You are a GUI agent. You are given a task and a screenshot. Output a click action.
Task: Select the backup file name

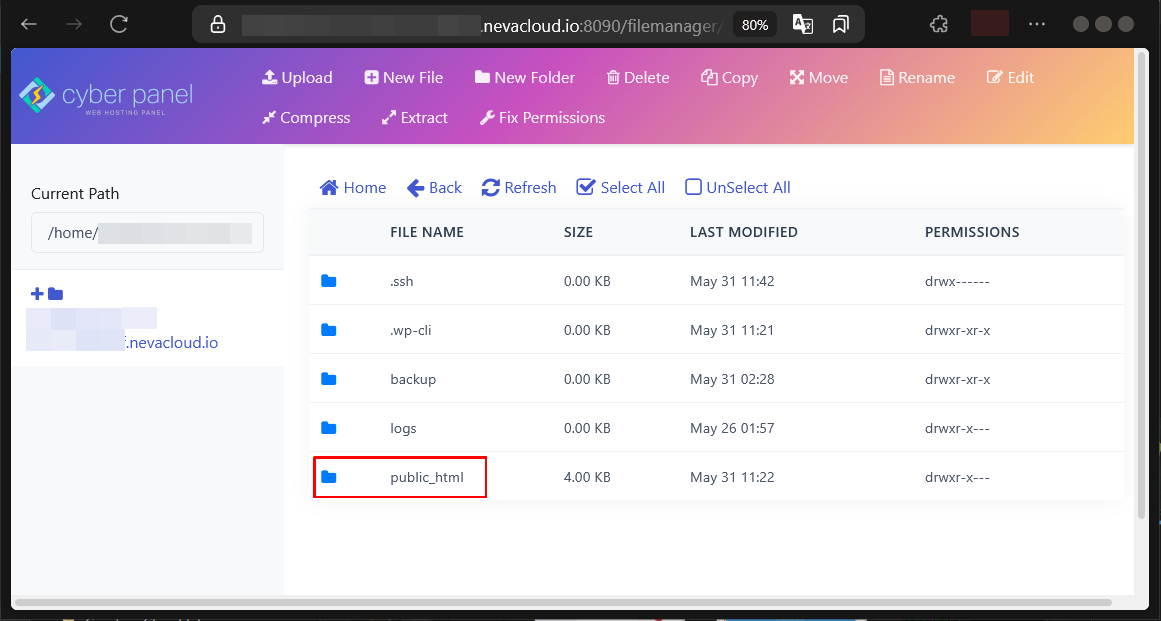coord(413,379)
